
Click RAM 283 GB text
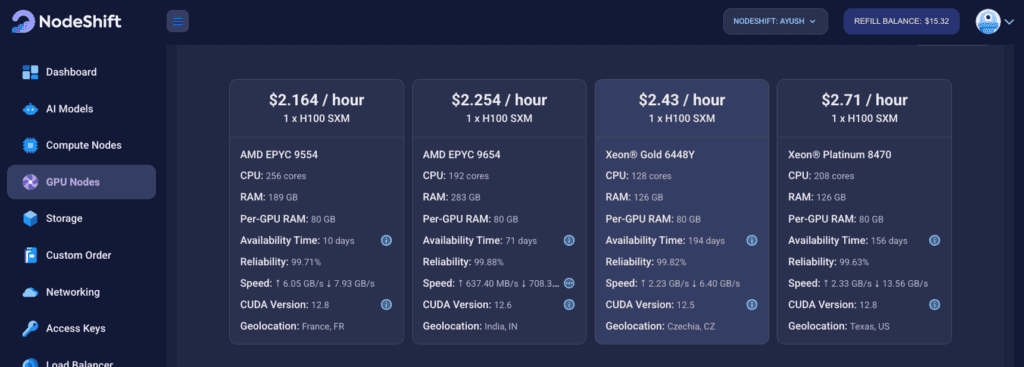[451, 197]
